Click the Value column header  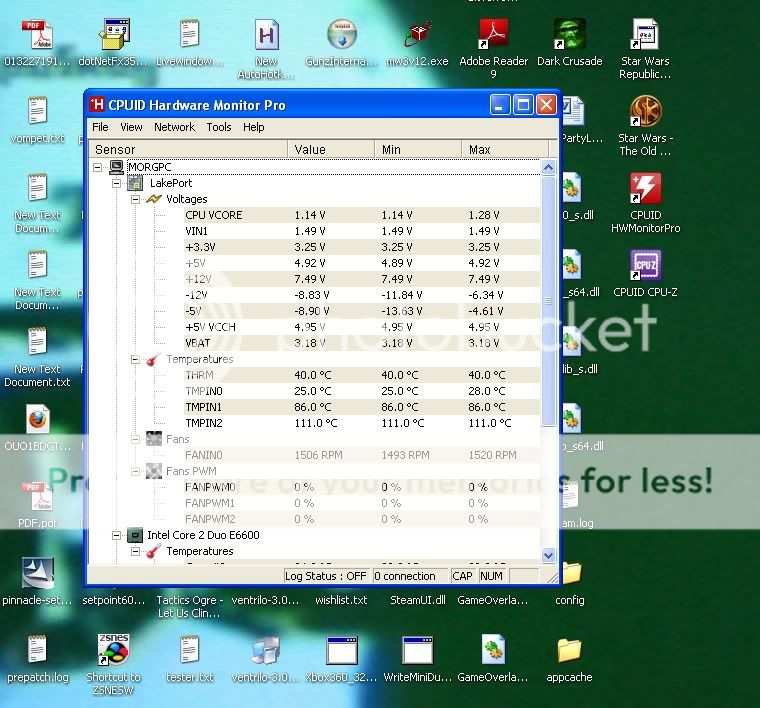pos(310,149)
